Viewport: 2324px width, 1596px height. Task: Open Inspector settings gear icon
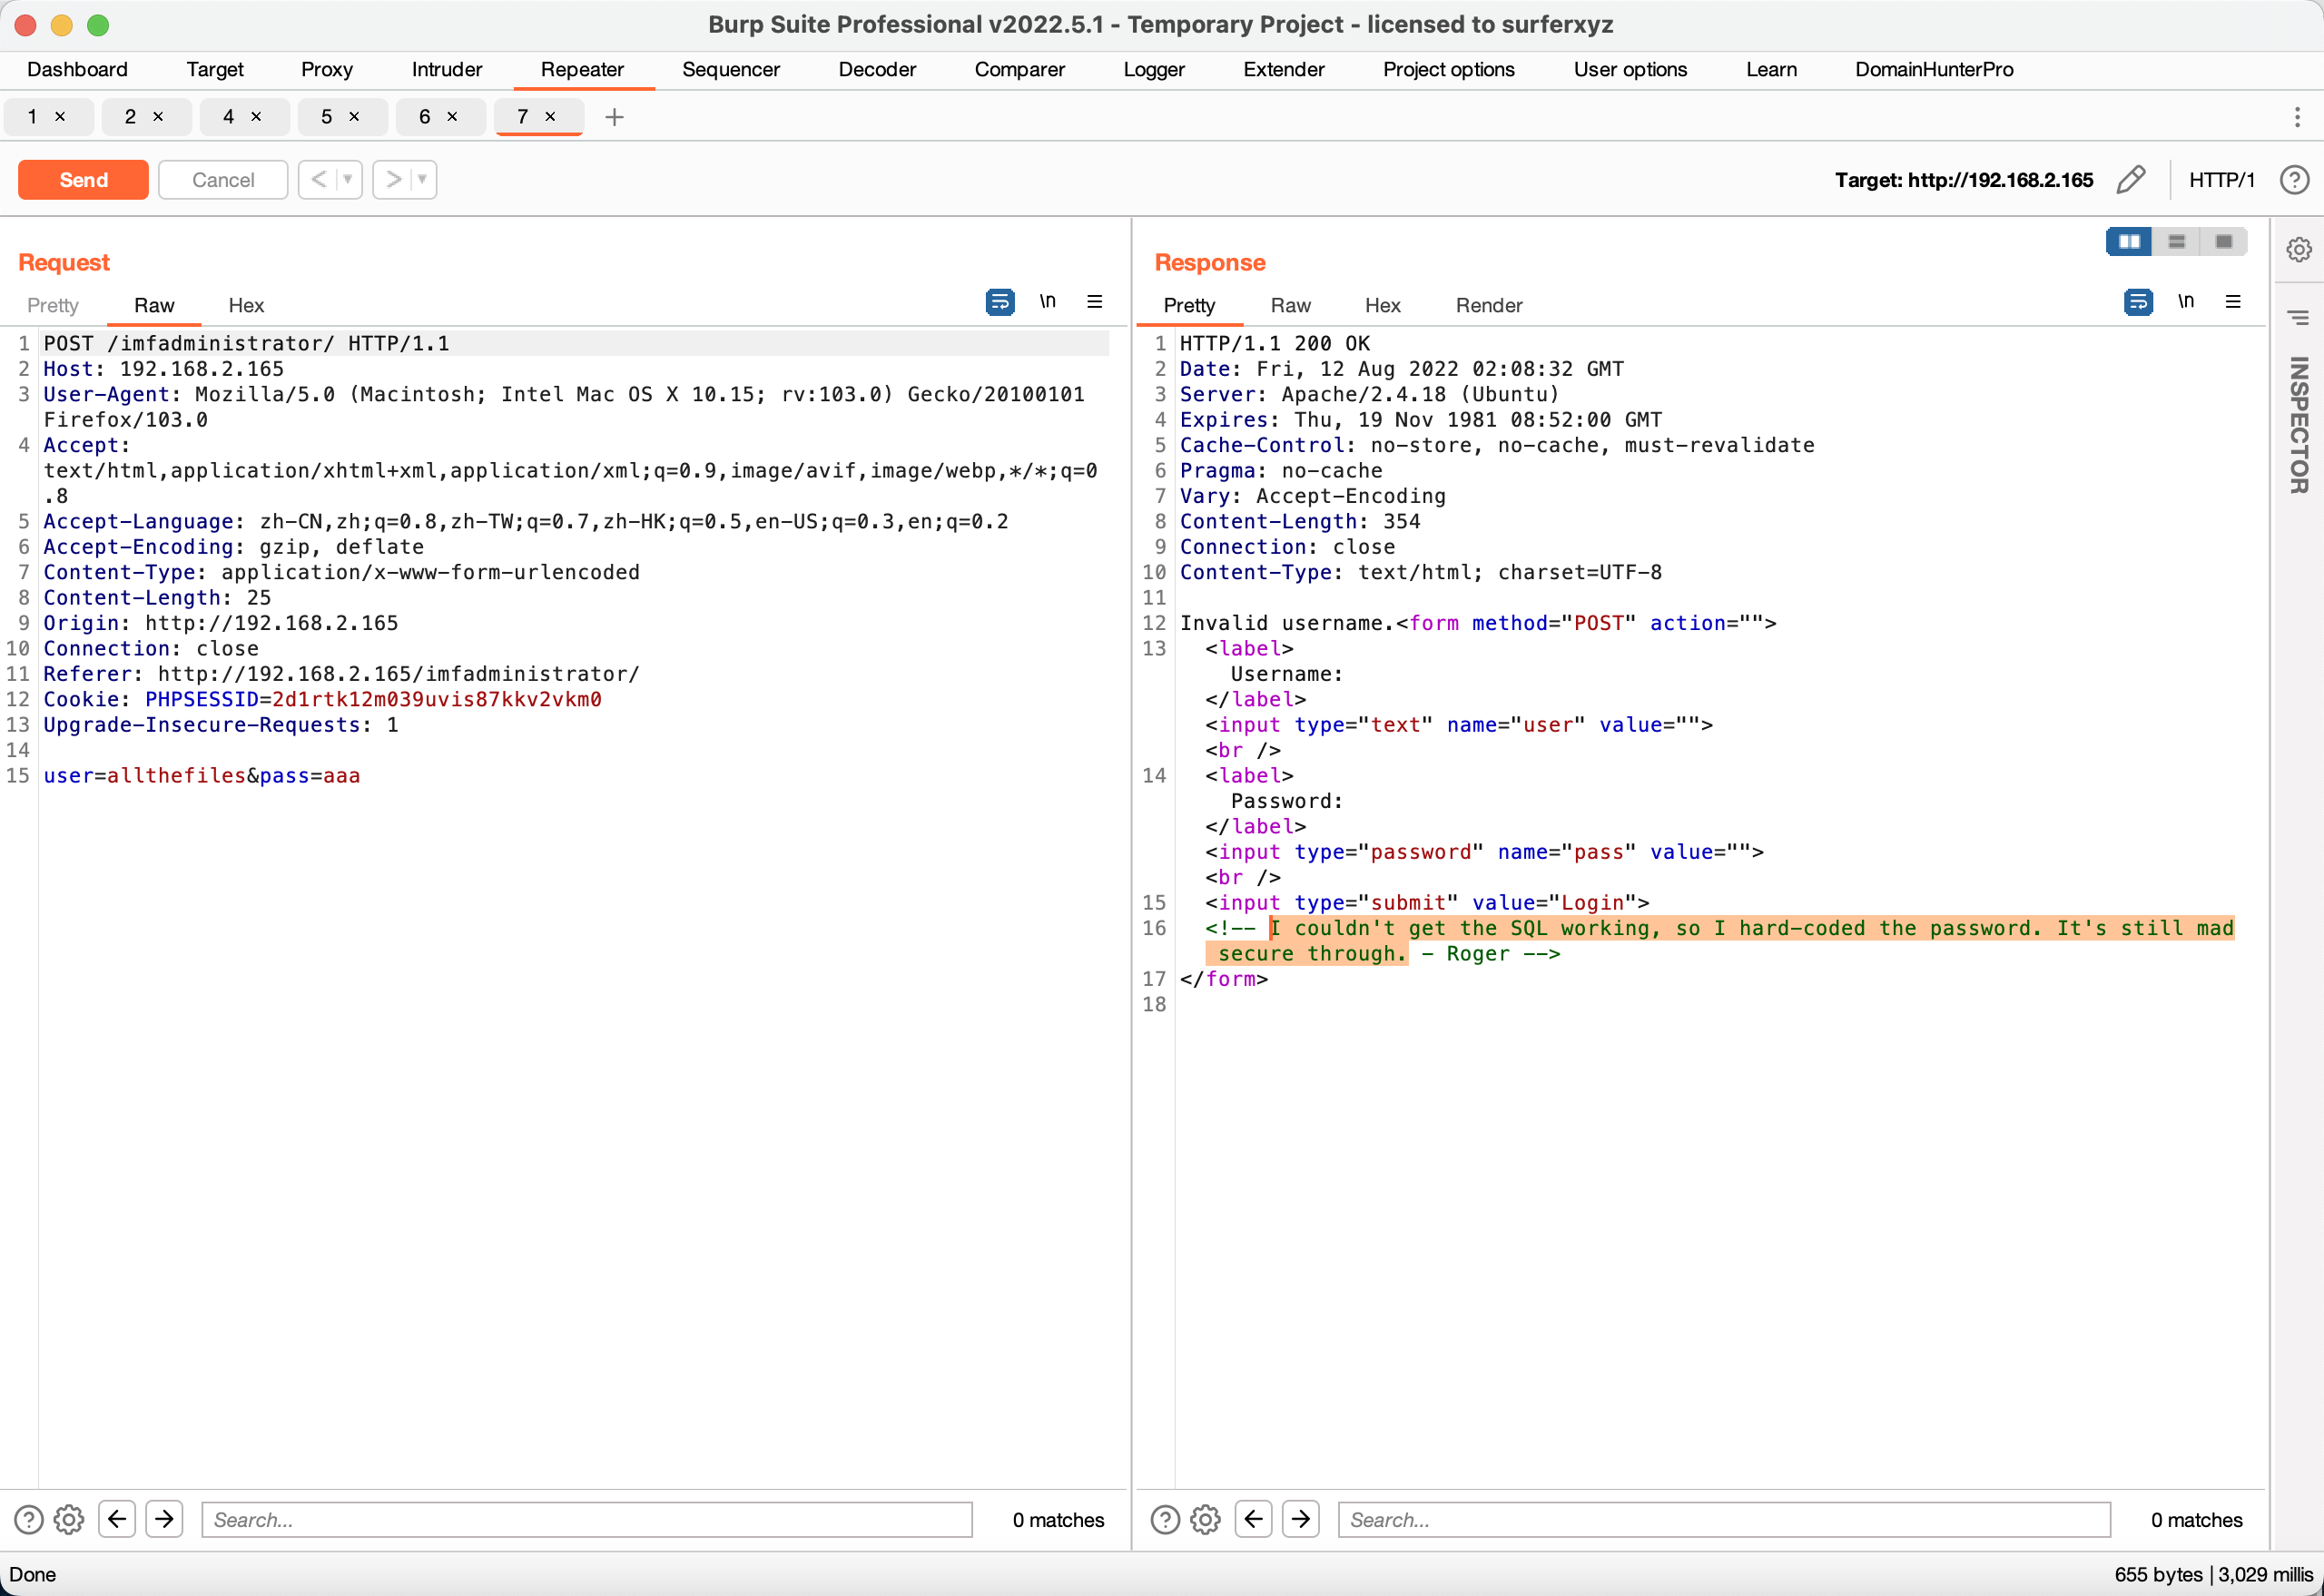(x=2299, y=249)
